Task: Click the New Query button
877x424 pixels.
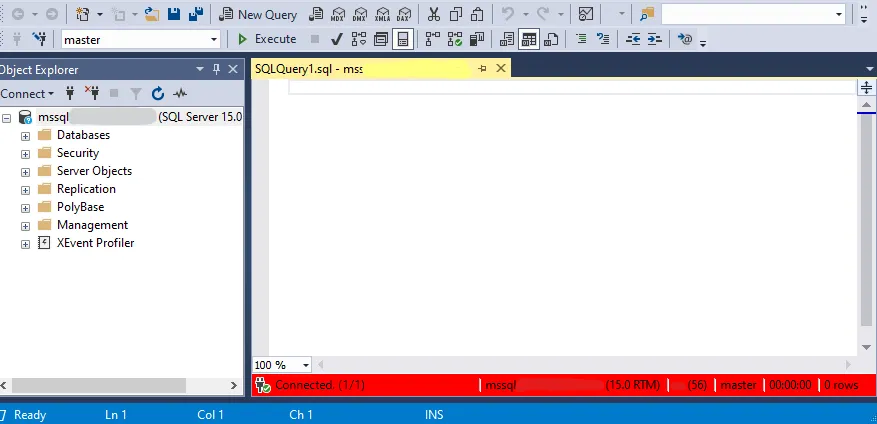Action: pos(258,15)
